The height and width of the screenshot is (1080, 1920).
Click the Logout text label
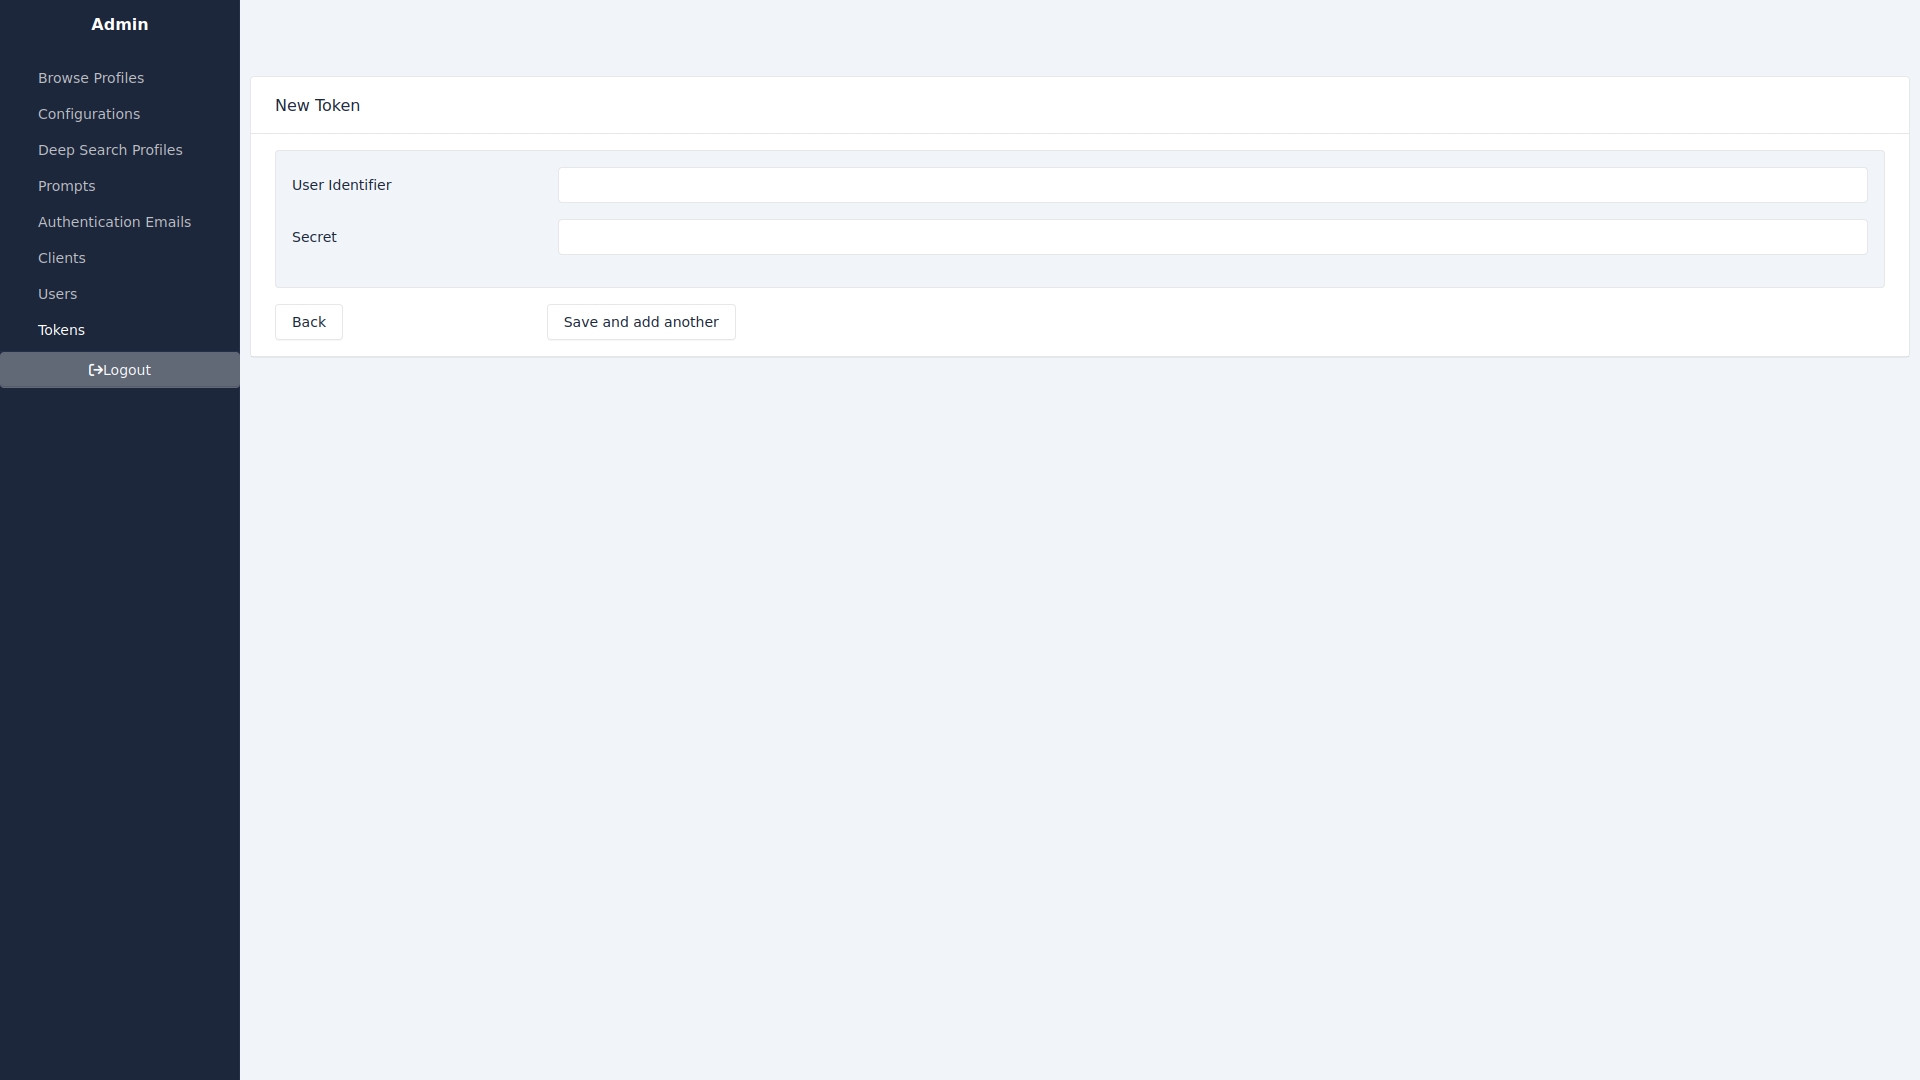pyautogui.click(x=127, y=370)
